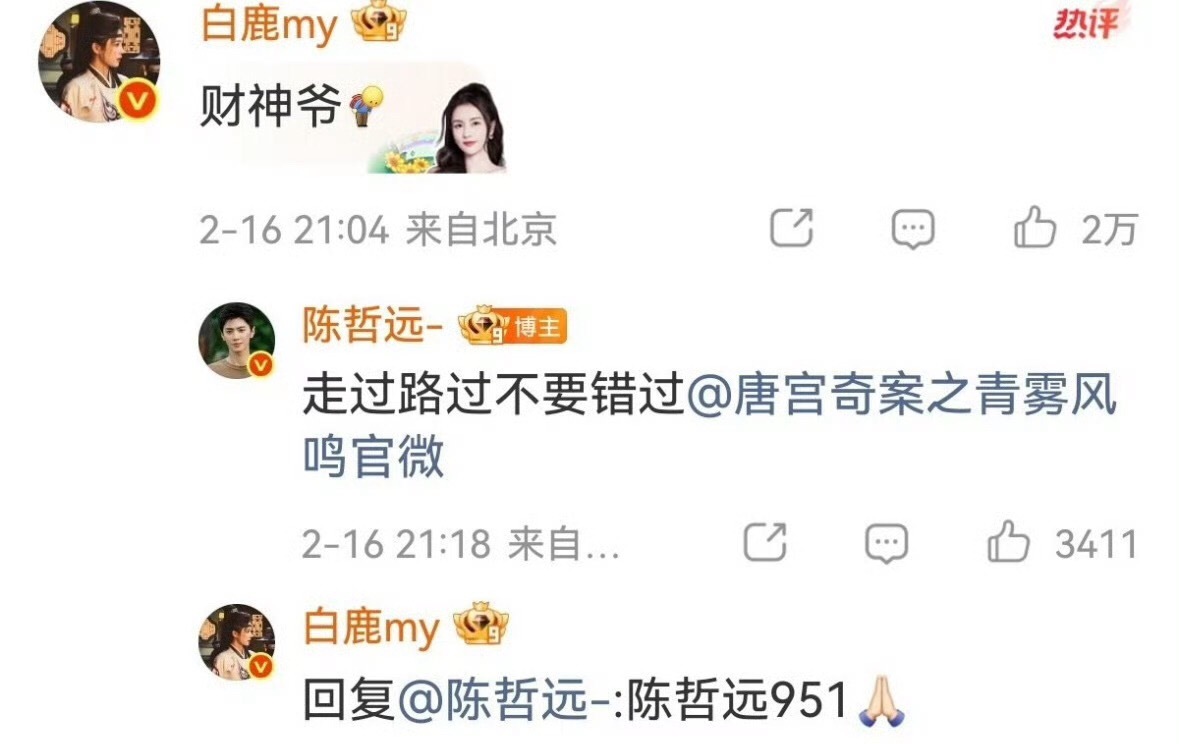Screen dimensions: 1179x744
Task: Reply to 陈哲远's comment via bubble icon
Action: tap(887, 543)
